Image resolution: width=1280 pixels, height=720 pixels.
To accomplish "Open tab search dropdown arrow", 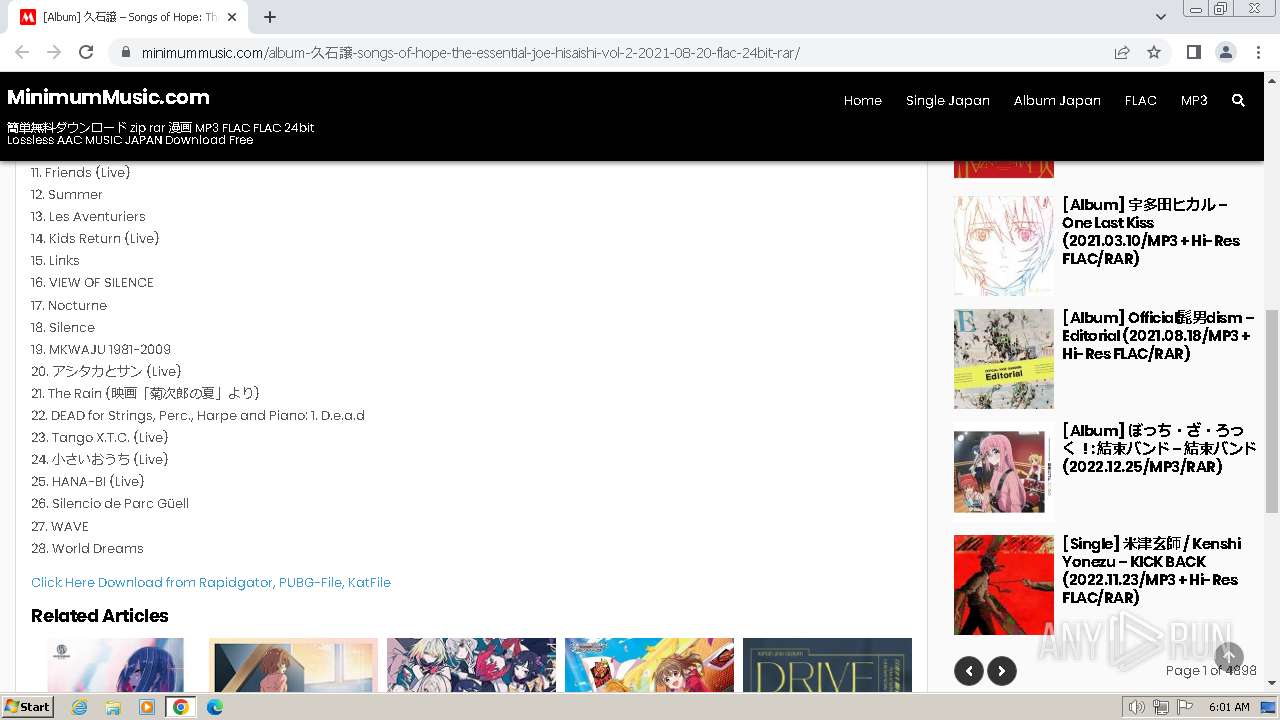I will coord(1160,17).
